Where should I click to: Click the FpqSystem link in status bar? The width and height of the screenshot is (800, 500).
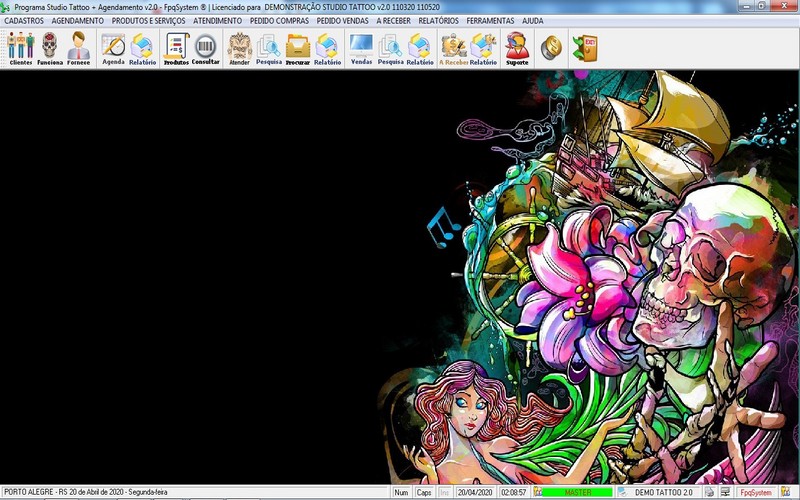click(x=755, y=492)
